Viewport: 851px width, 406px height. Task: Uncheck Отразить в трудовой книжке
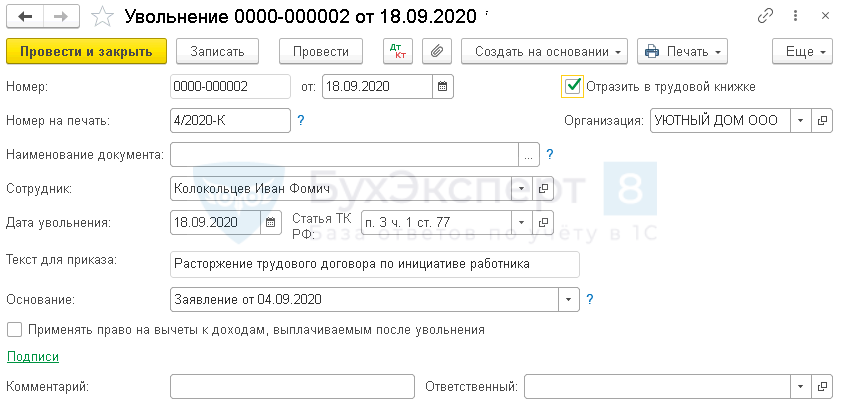(x=573, y=86)
